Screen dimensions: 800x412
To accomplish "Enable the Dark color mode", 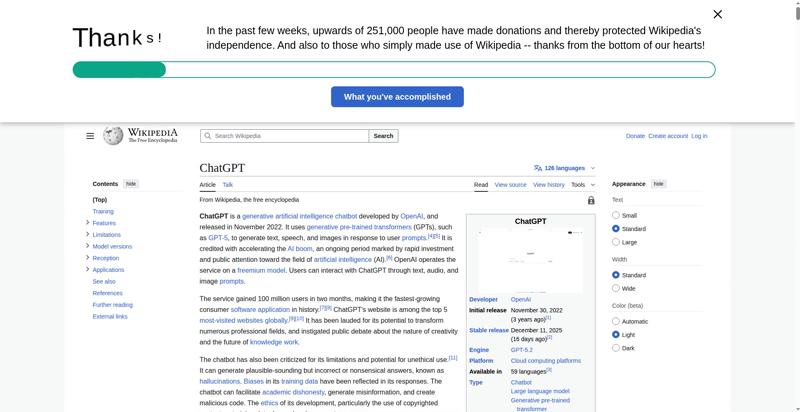I will click(616, 348).
